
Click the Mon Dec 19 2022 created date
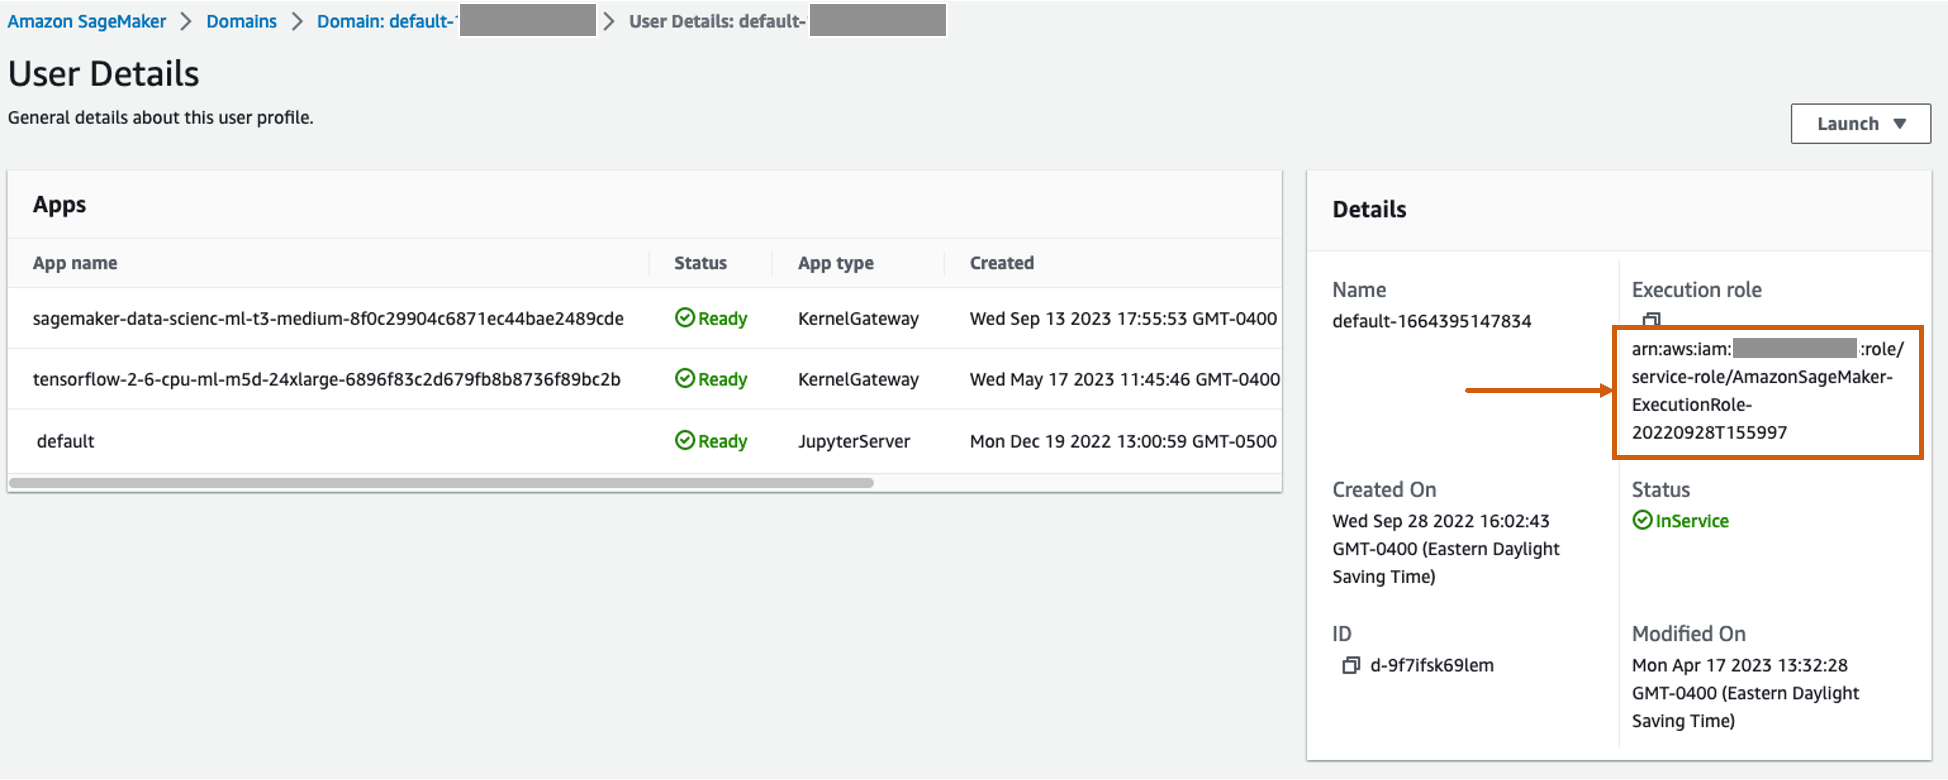[x=1123, y=441]
